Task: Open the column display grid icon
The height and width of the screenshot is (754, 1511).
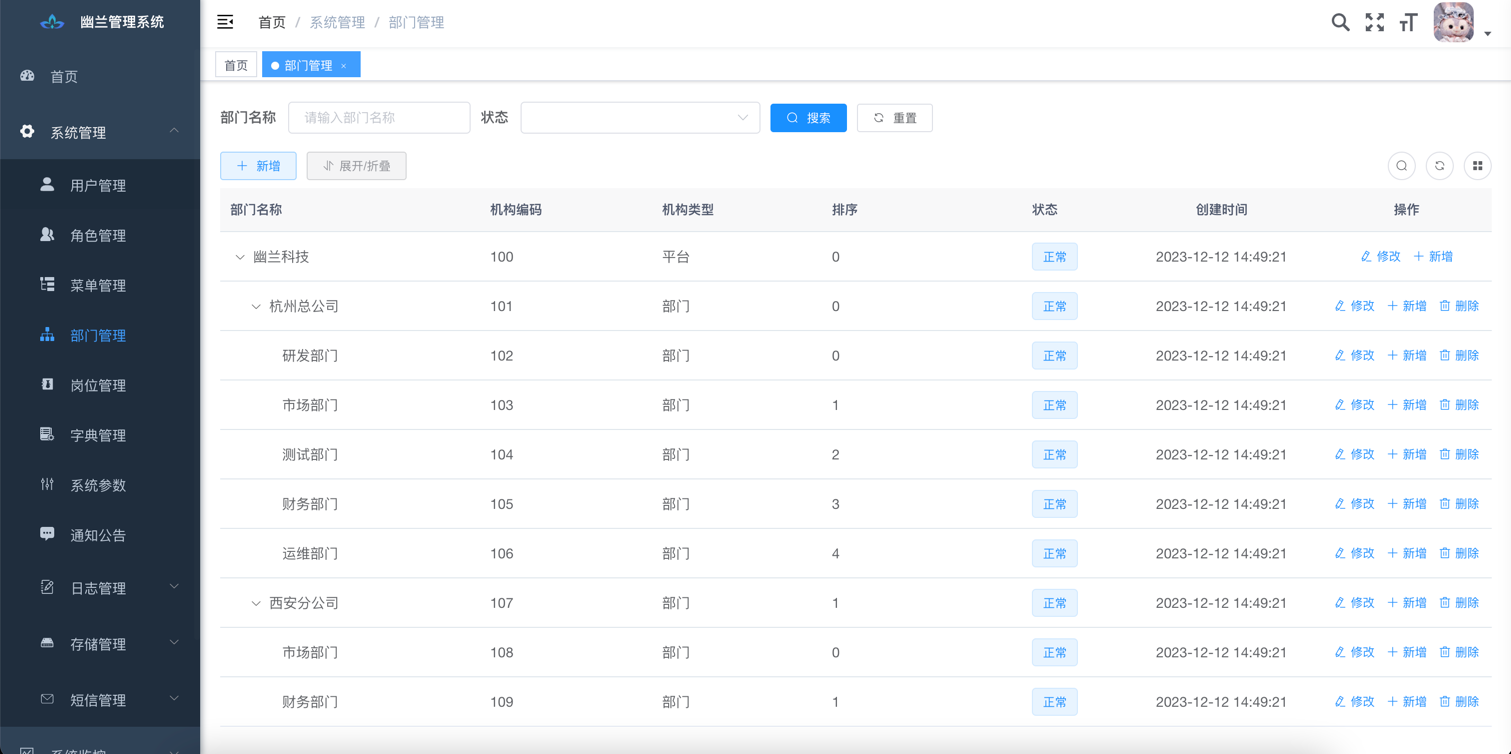Action: click(x=1477, y=166)
